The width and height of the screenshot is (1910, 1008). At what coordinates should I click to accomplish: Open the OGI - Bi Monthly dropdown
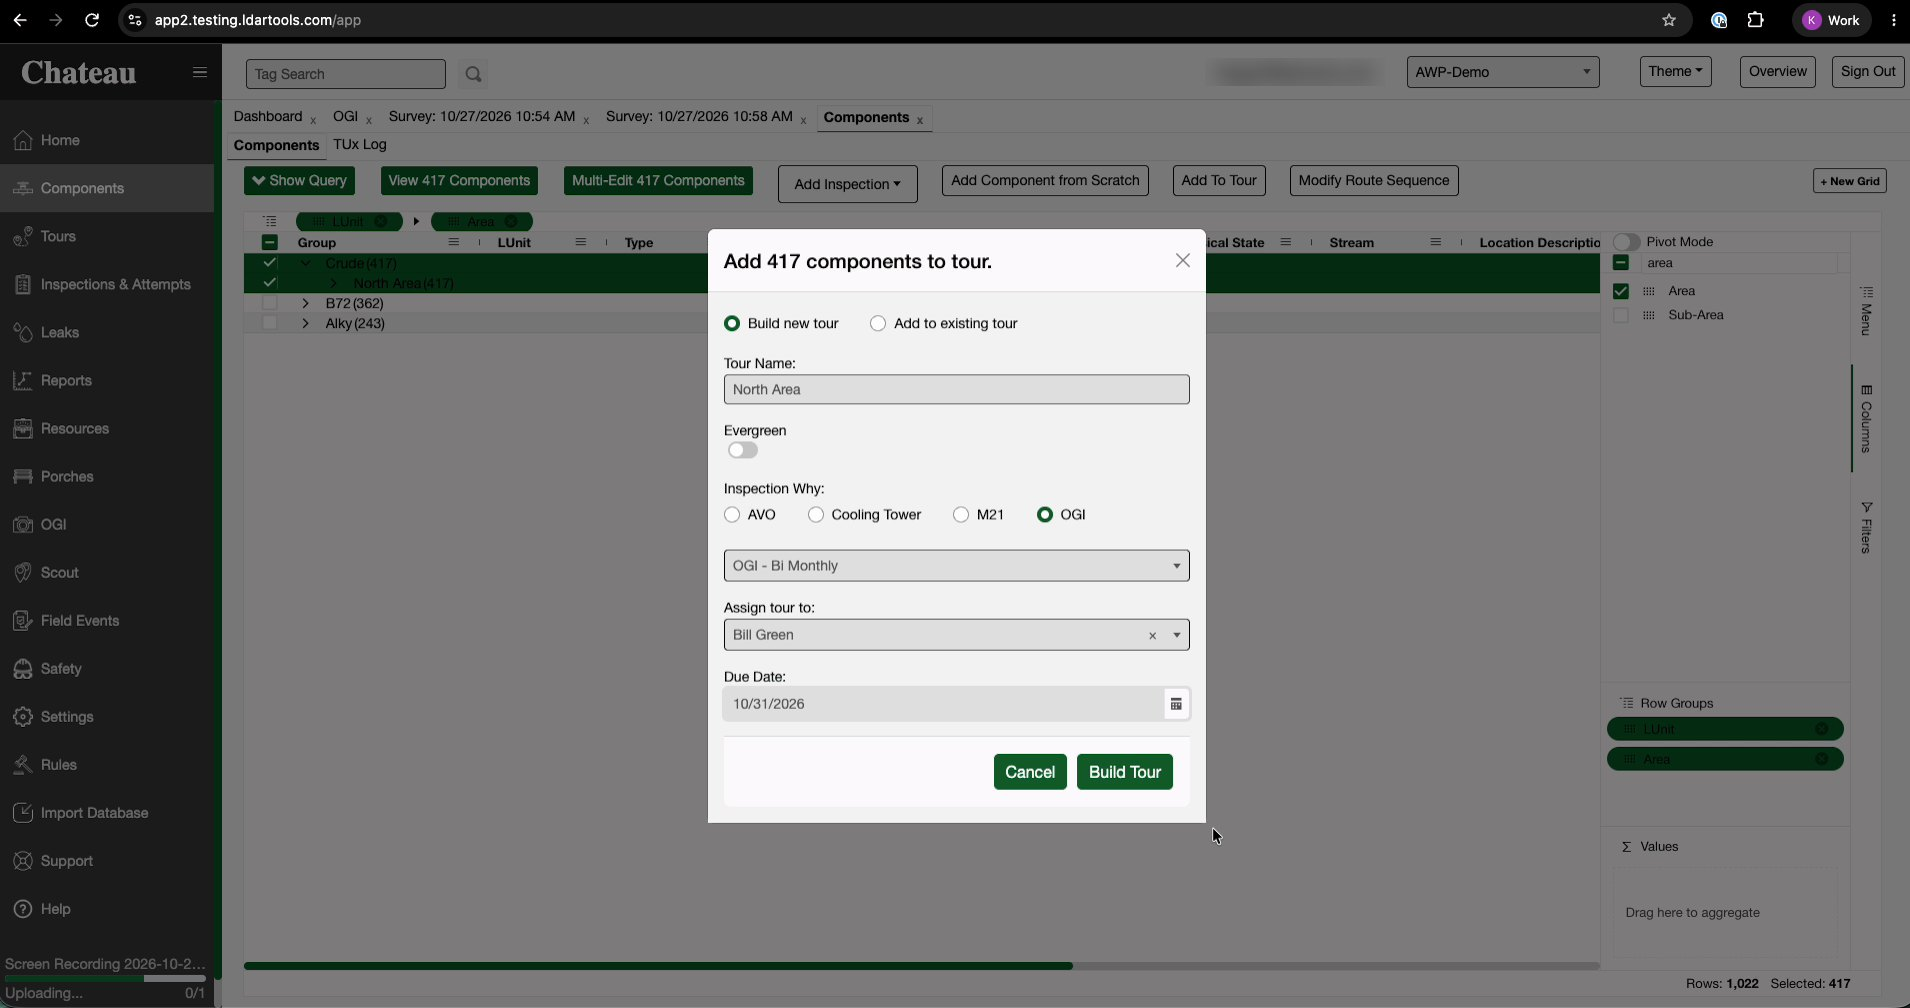(x=957, y=566)
